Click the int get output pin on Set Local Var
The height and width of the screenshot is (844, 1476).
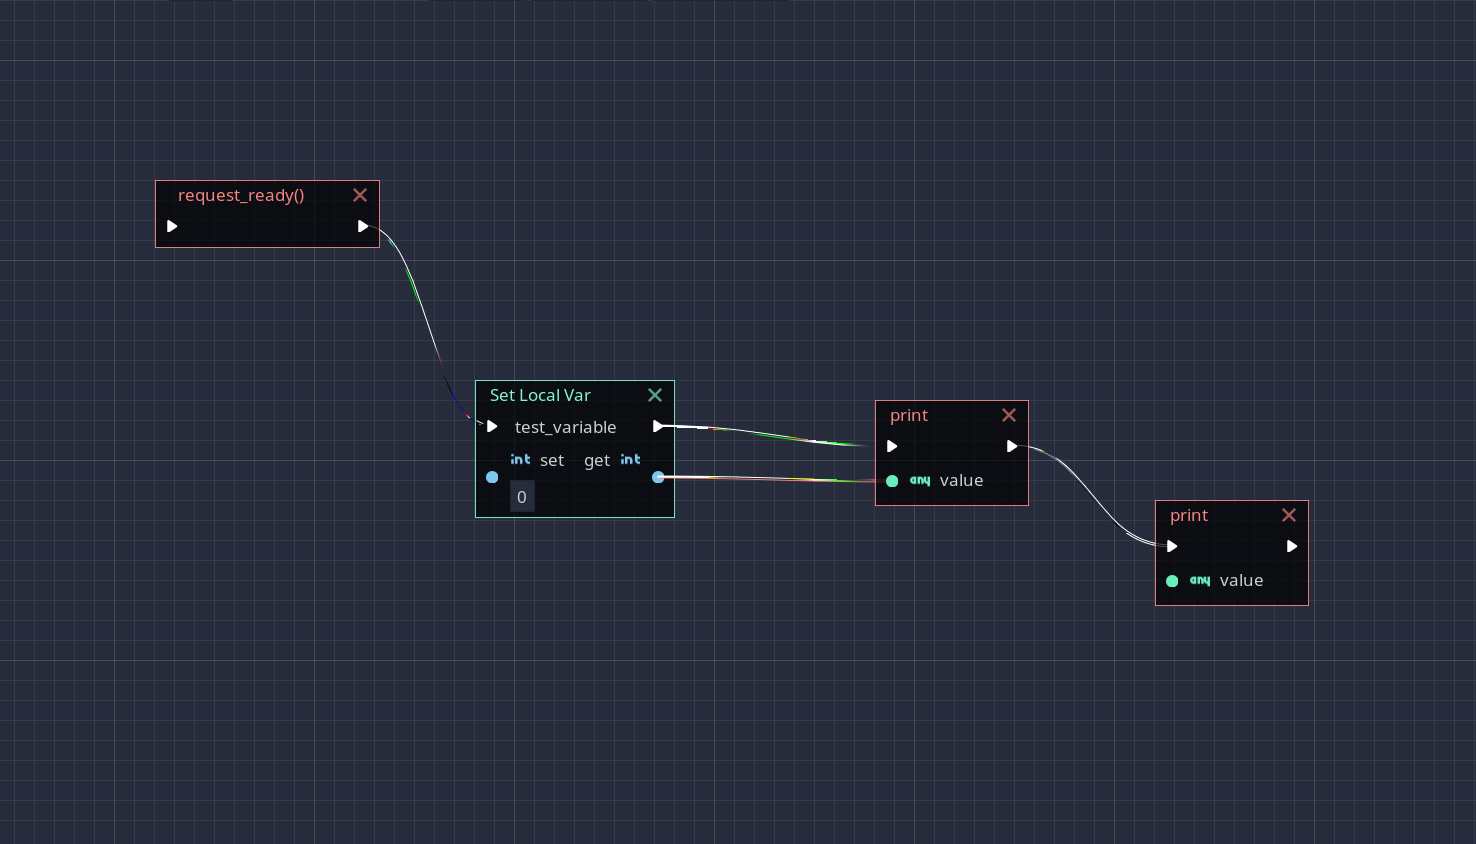point(659,477)
